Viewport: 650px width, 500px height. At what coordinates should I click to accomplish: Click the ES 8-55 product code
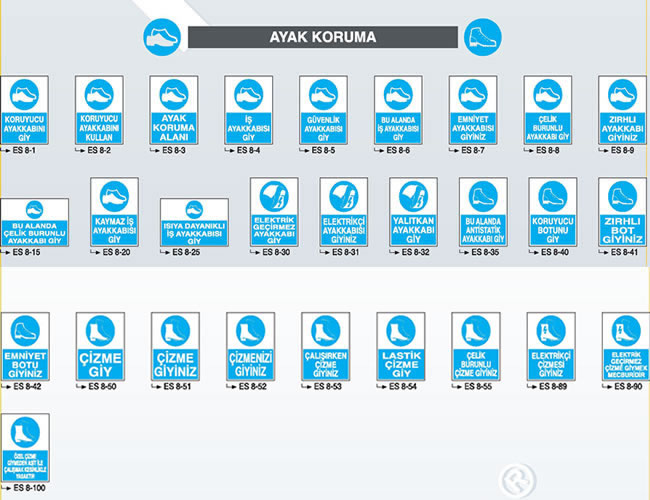pos(478,386)
